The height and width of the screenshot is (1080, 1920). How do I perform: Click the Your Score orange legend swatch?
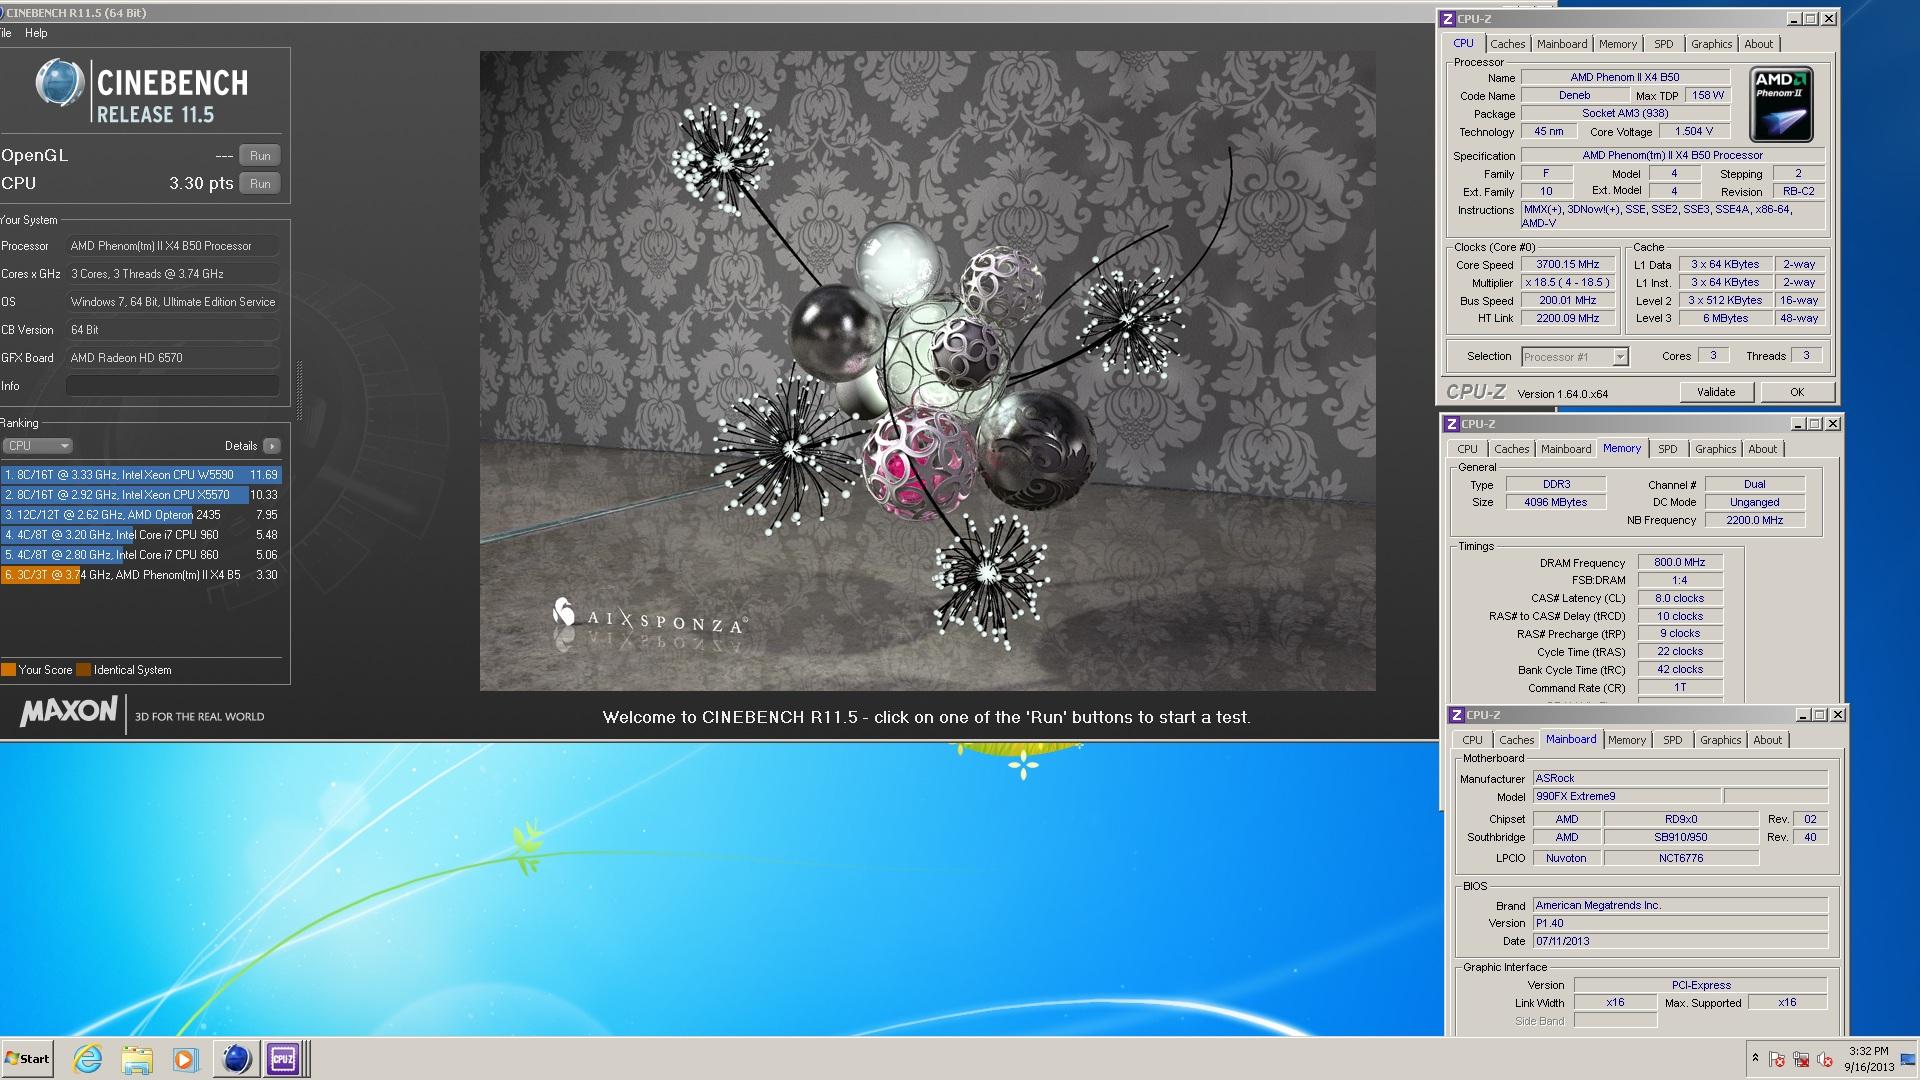[x=8, y=670]
